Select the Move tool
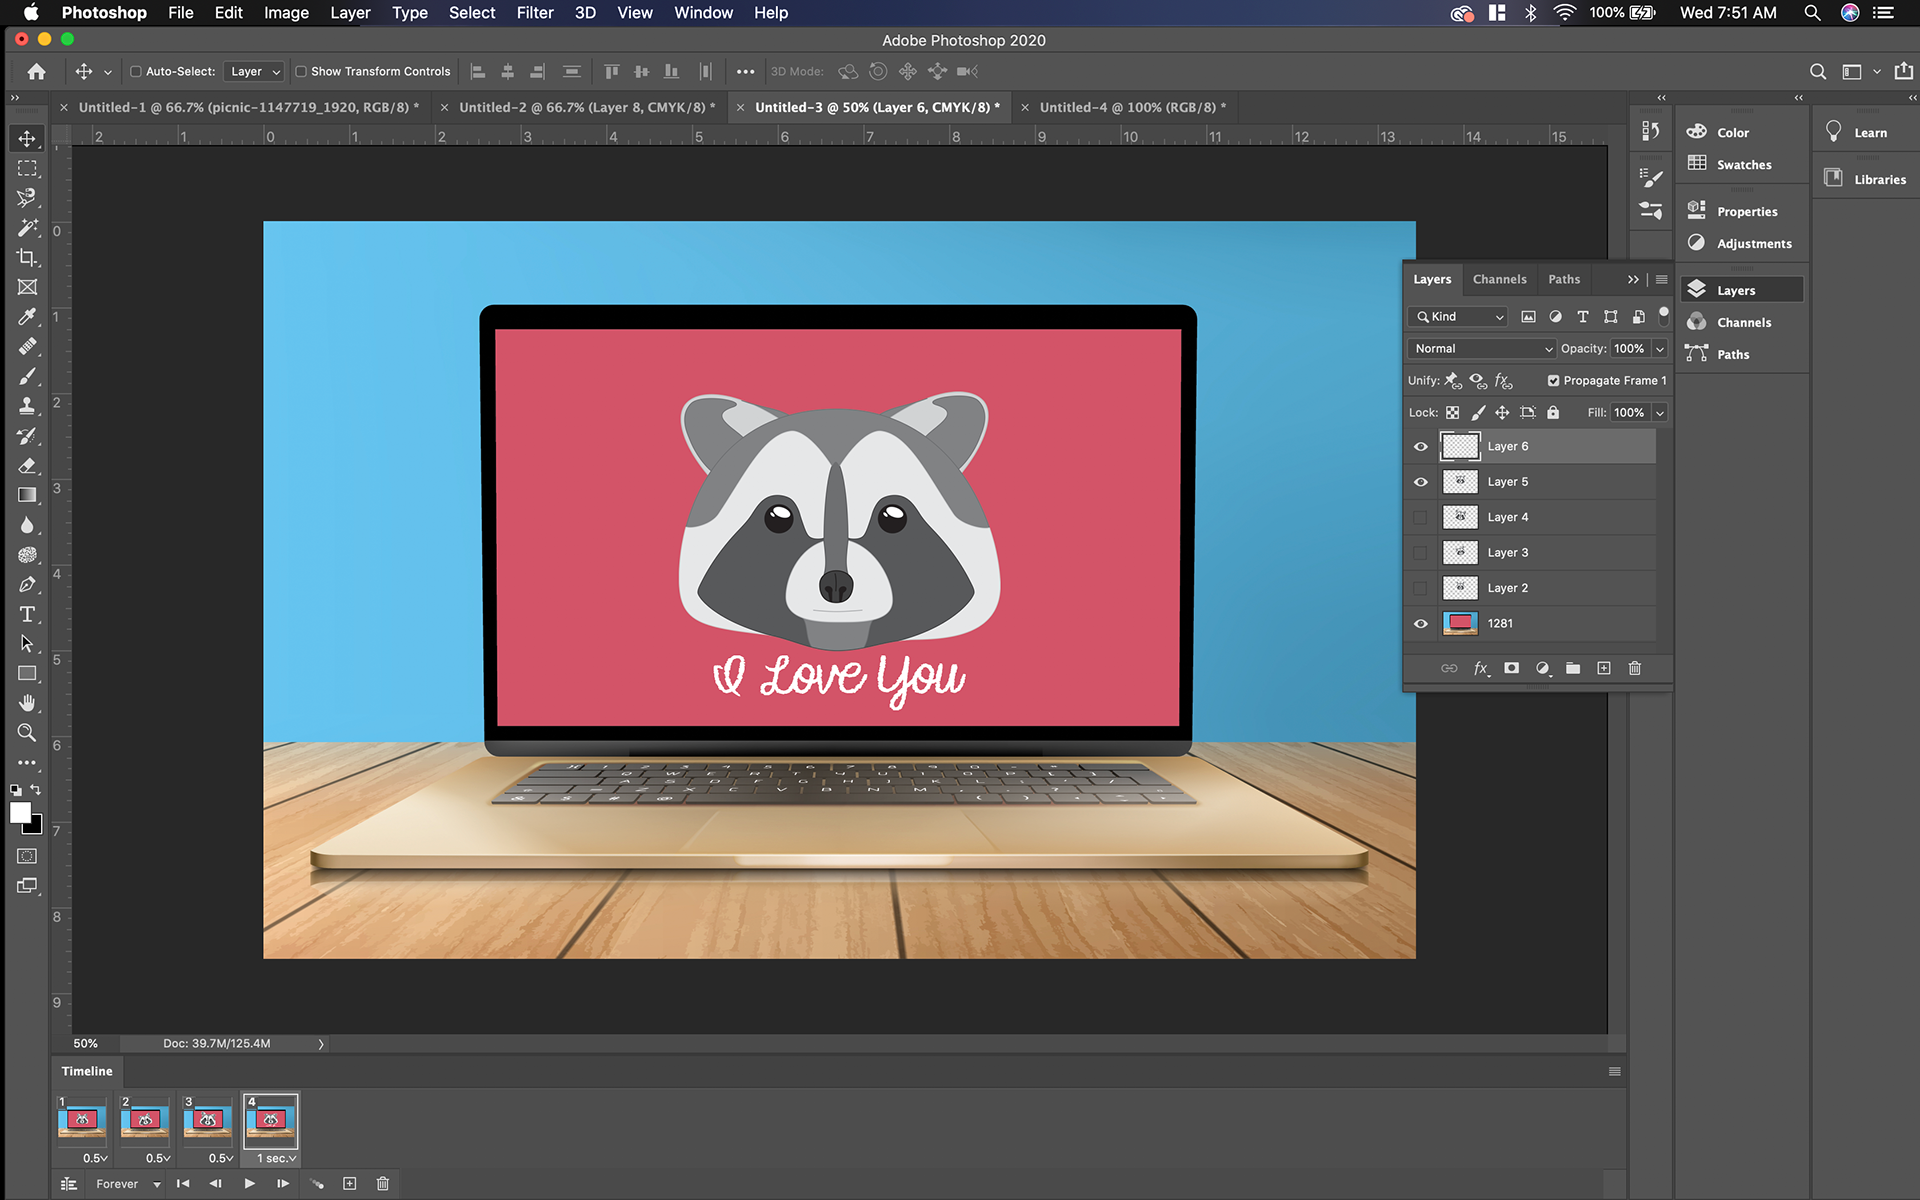 (27, 138)
